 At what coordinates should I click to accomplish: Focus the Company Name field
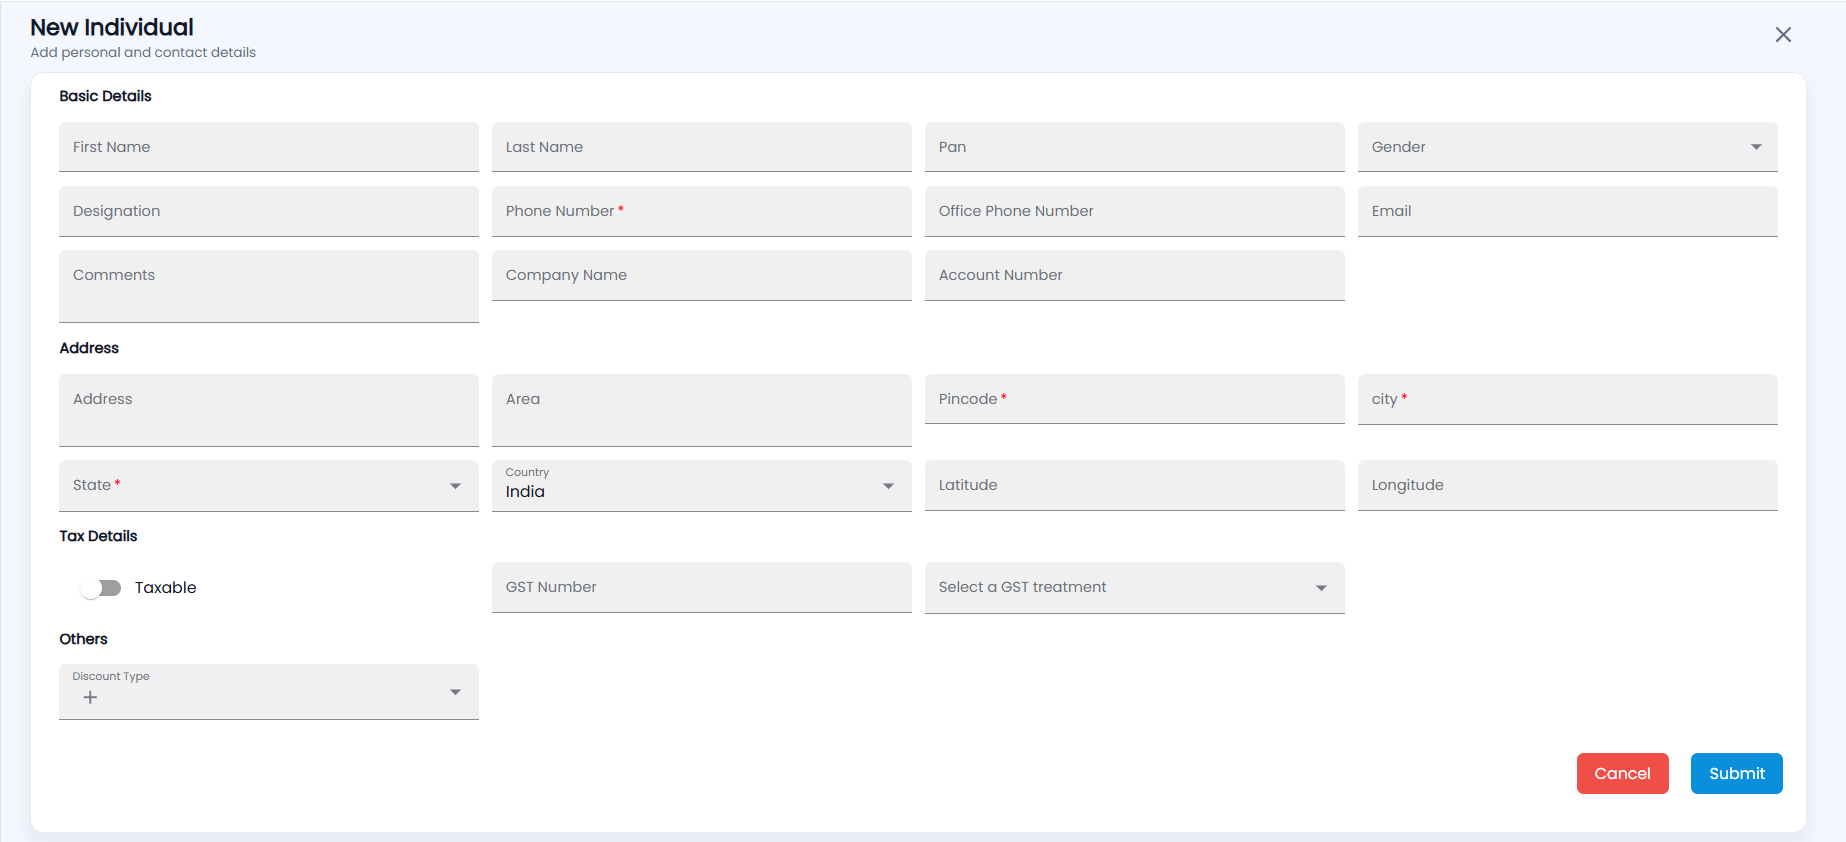tap(701, 275)
